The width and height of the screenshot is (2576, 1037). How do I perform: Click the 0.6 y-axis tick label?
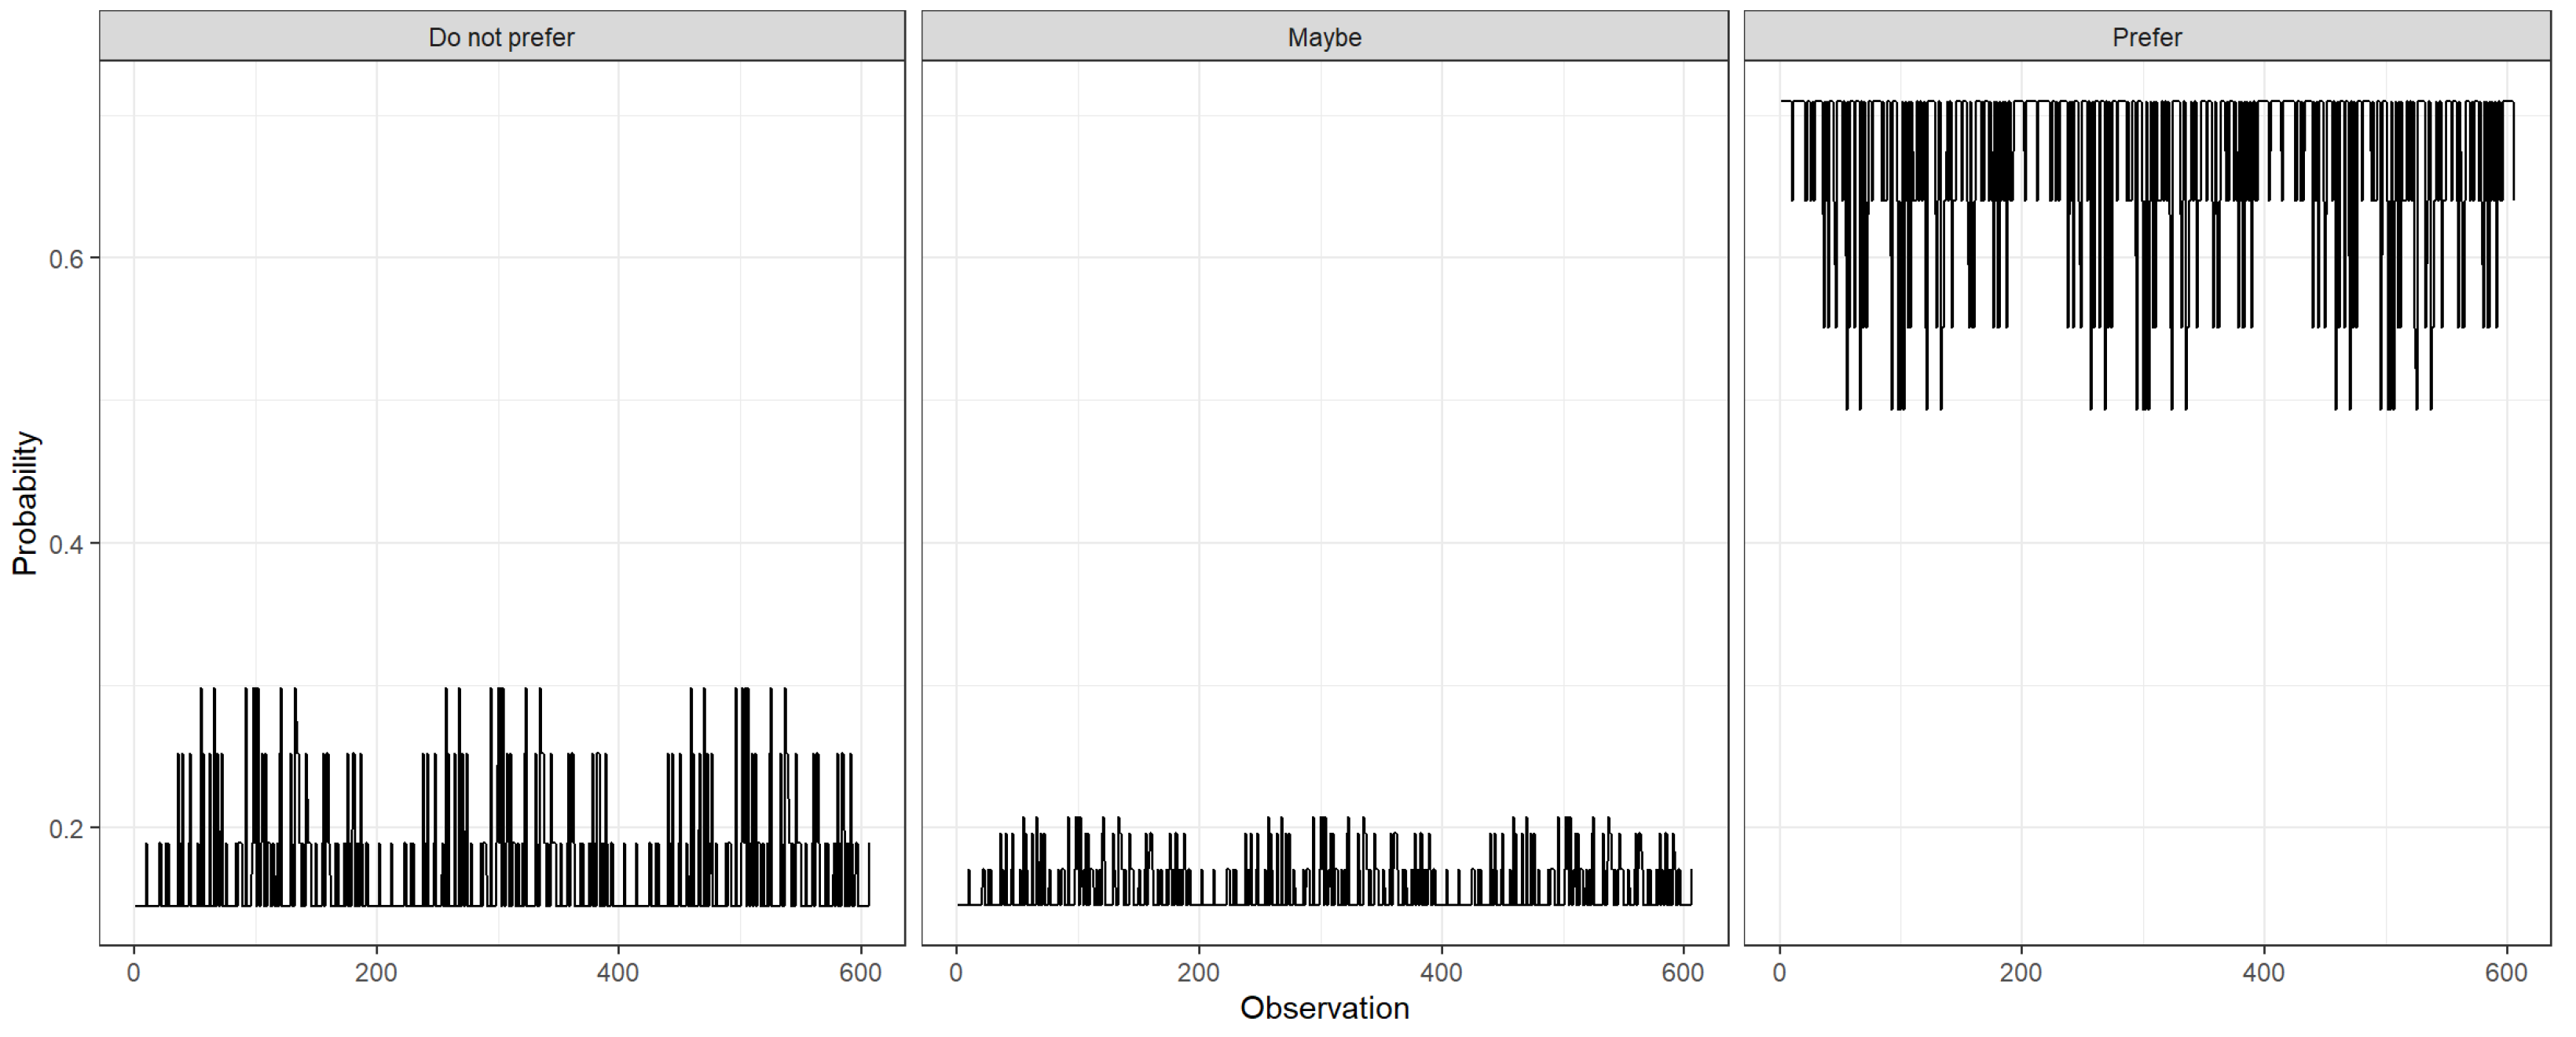pyautogui.click(x=66, y=259)
